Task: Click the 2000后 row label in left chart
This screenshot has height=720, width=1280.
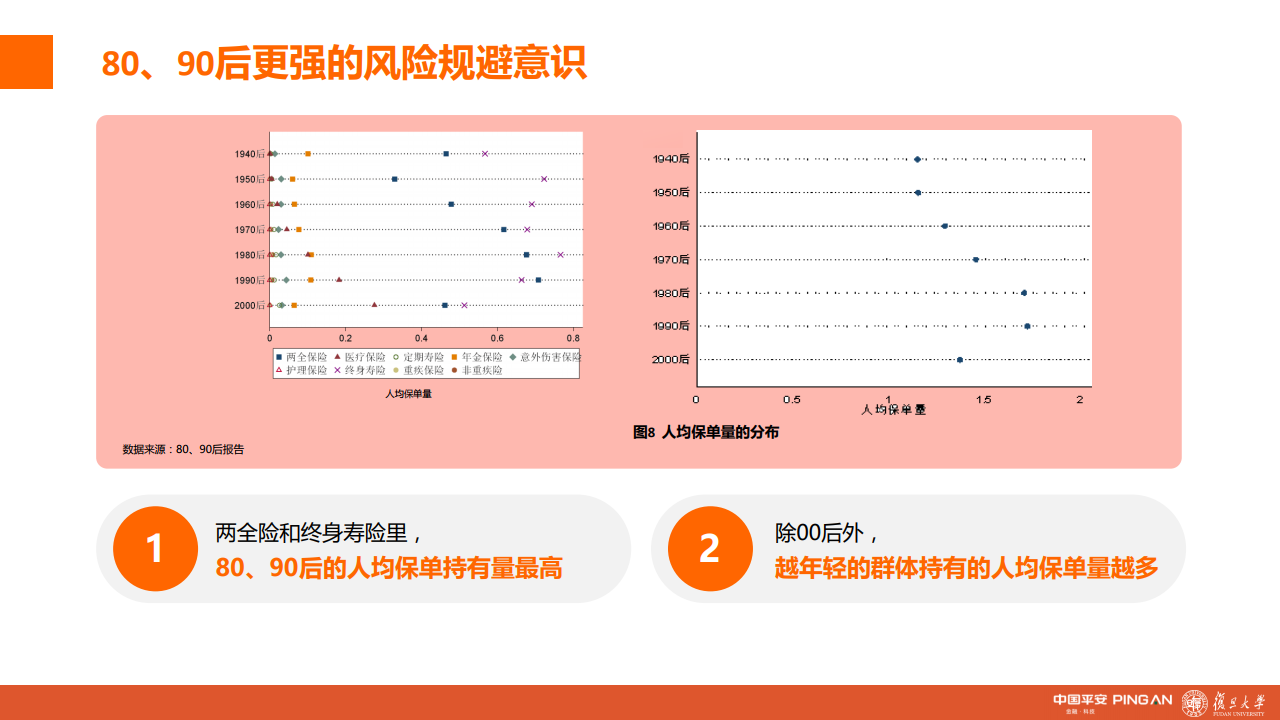Action: [x=249, y=305]
